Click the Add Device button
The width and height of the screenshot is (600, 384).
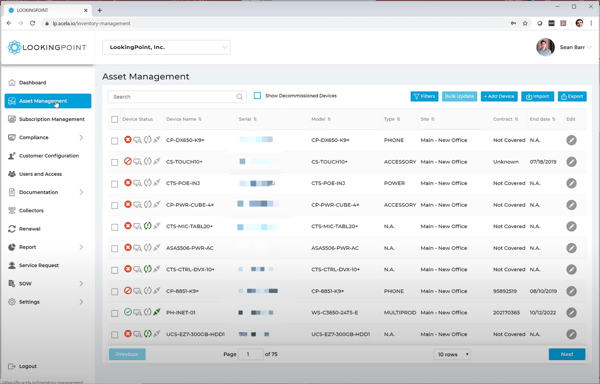click(499, 96)
